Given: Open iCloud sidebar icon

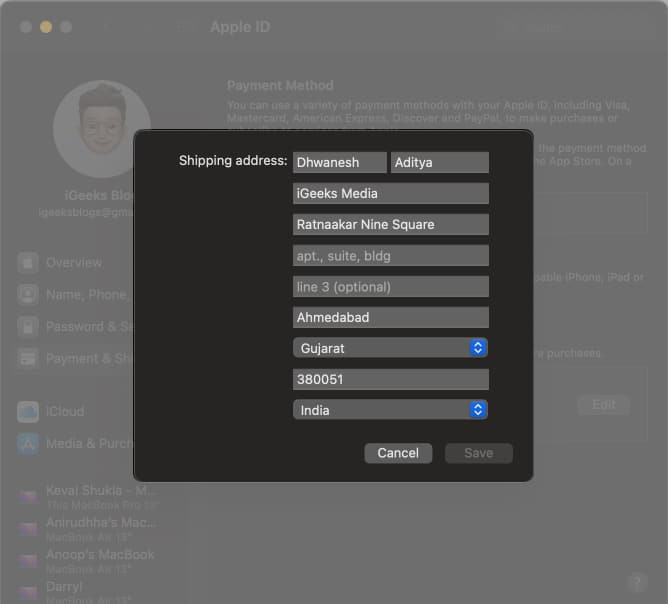Looking at the screenshot, I should 28,411.
